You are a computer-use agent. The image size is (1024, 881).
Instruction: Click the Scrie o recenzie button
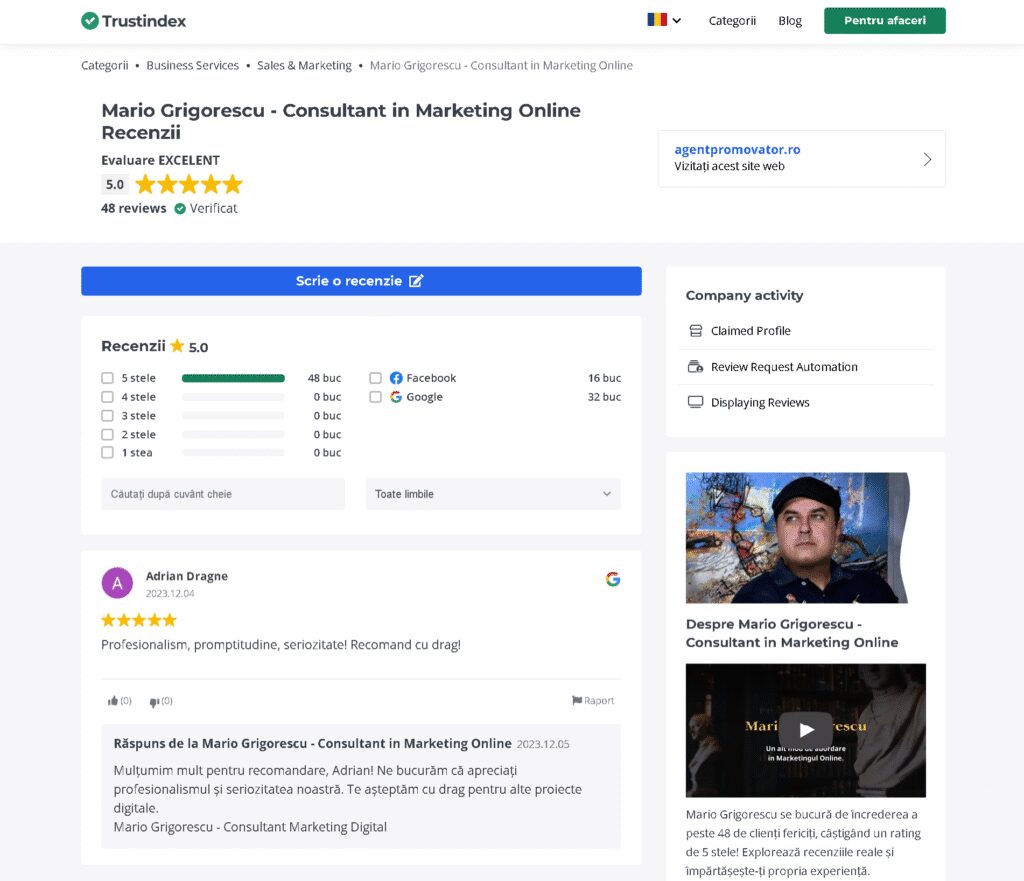361,281
